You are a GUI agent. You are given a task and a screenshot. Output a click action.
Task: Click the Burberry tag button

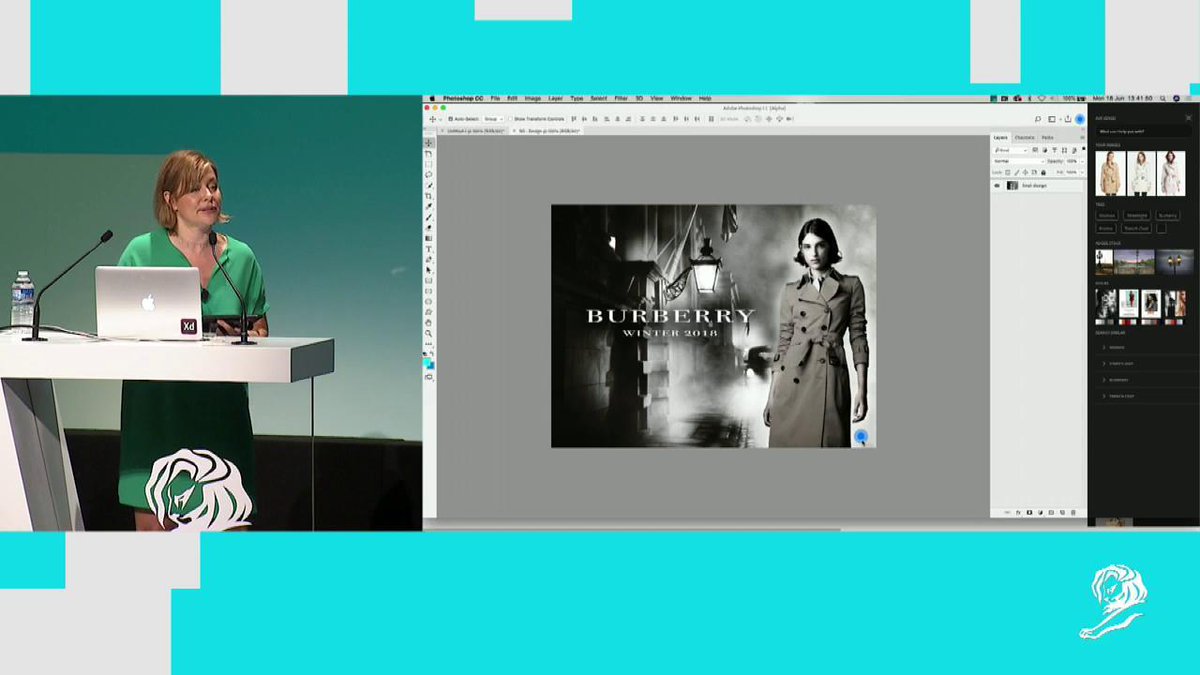point(1168,215)
